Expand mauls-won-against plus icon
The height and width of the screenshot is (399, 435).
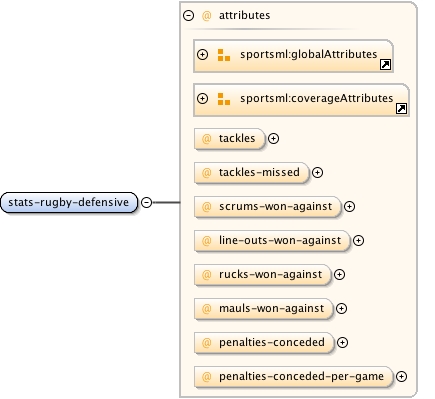(341, 308)
